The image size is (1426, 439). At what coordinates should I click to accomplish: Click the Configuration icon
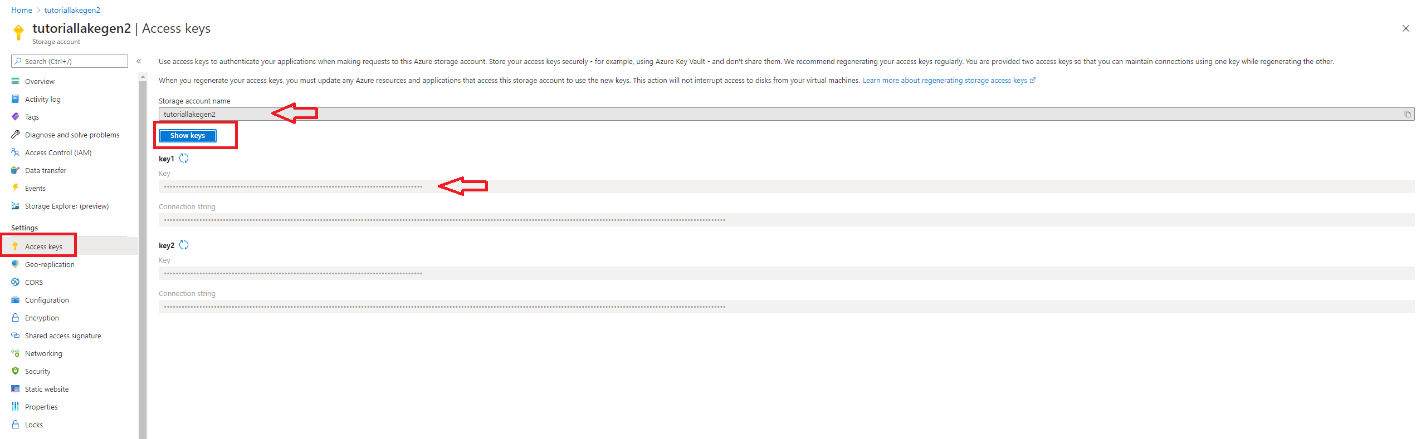click(x=15, y=300)
